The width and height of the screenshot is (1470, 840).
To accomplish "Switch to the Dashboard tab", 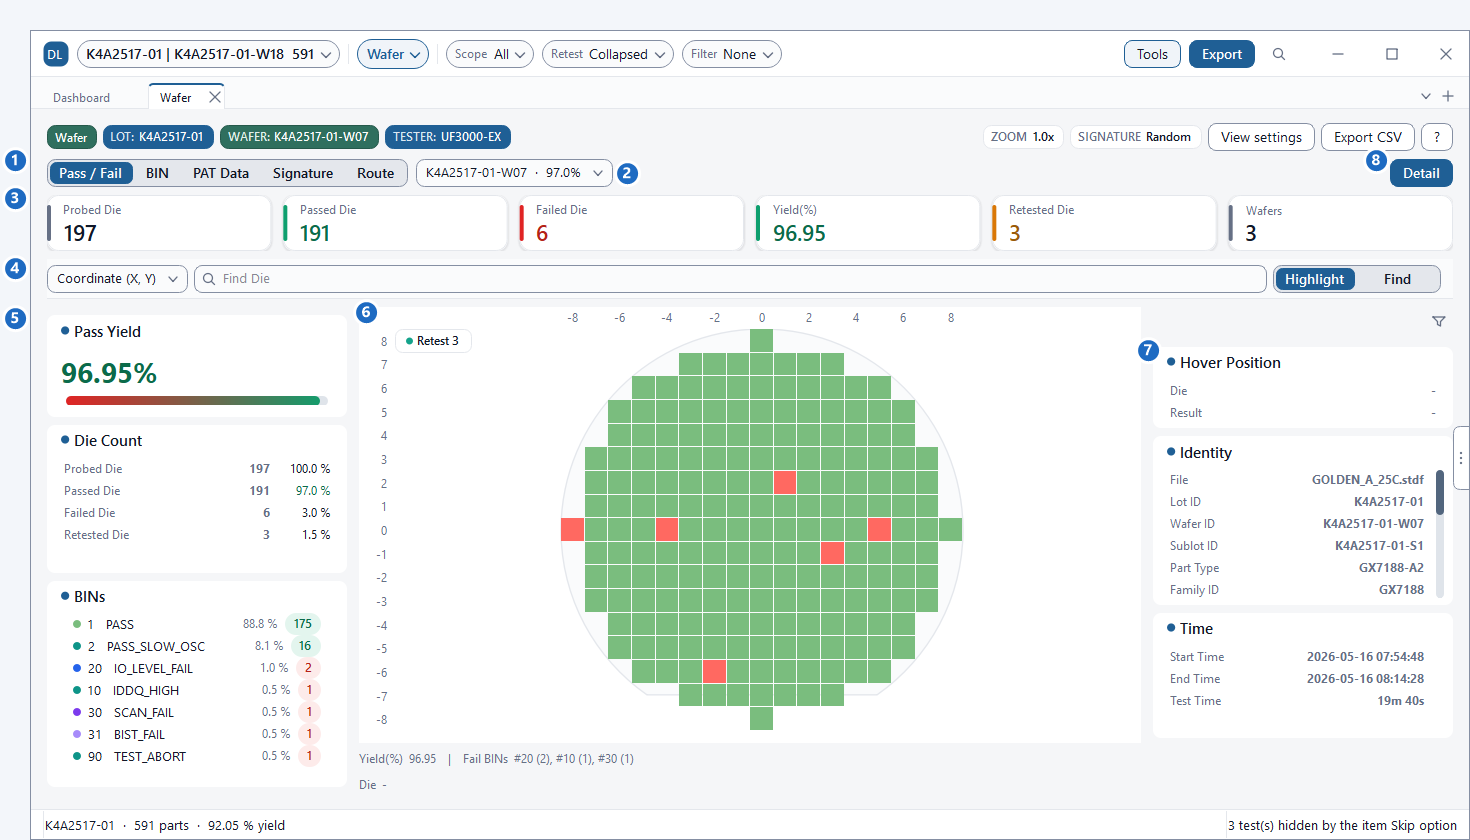I will (82, 97).
